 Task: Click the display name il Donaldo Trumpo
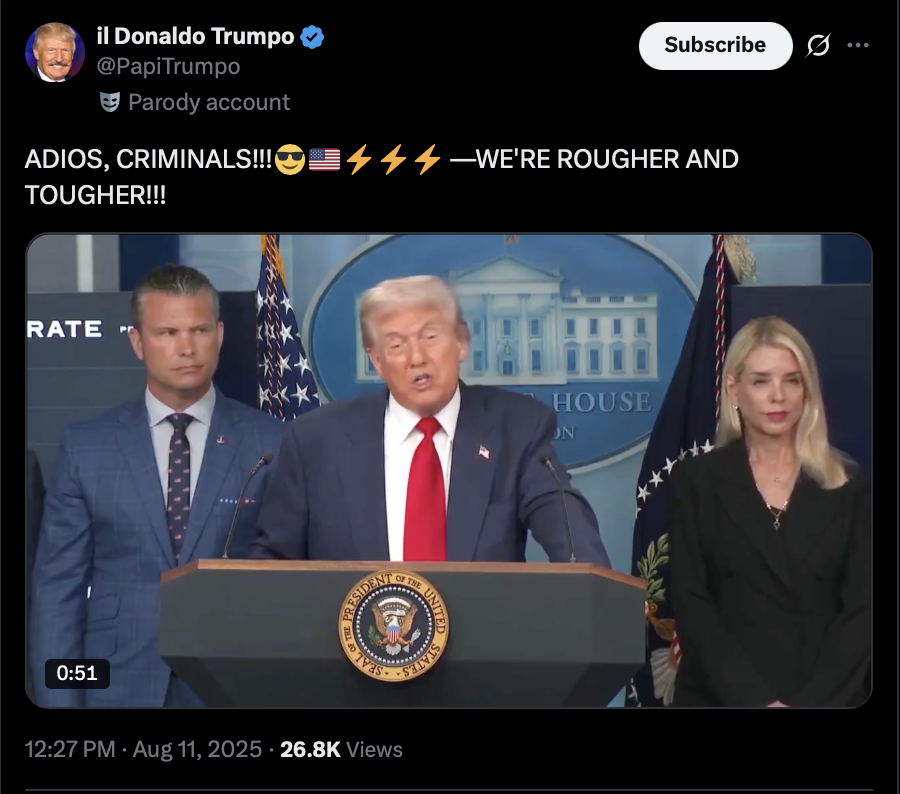click(x=196, y=36)
